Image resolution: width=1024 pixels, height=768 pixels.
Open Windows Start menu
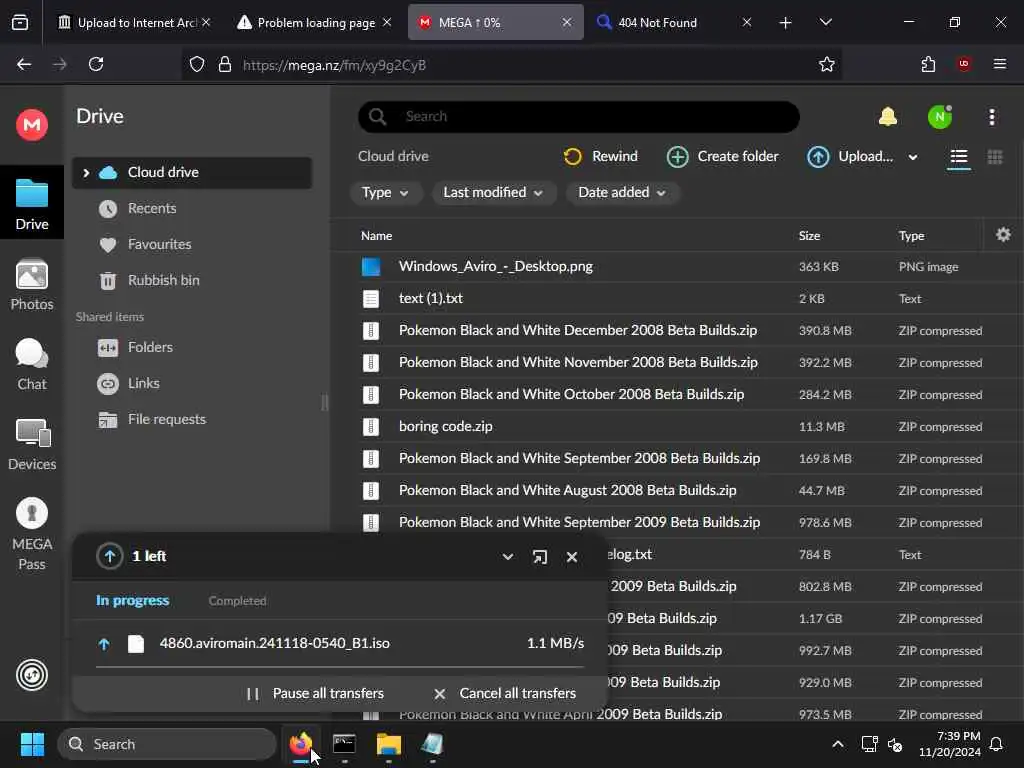pyautogui.click(x=32, y=744)
